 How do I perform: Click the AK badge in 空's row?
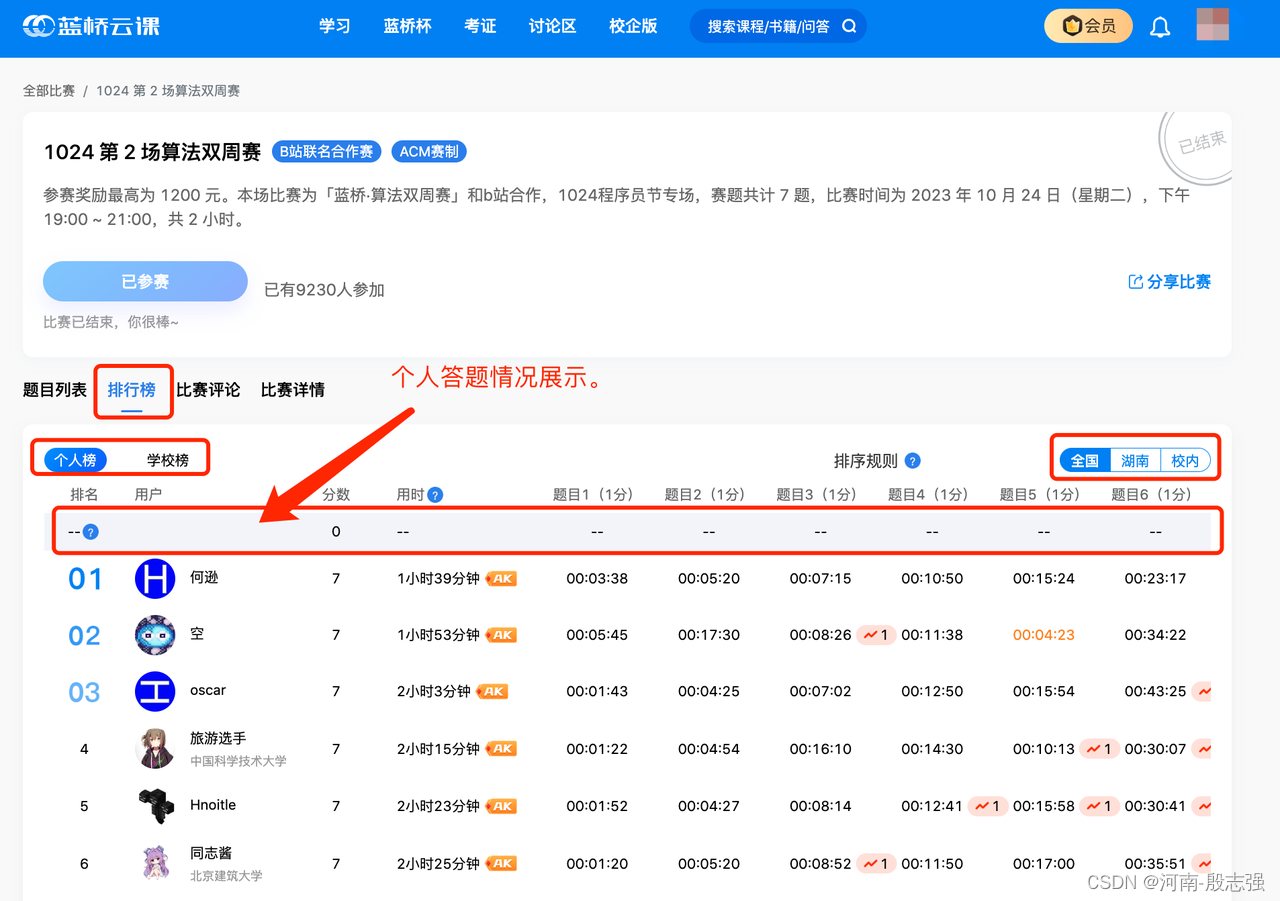point(502,635)
